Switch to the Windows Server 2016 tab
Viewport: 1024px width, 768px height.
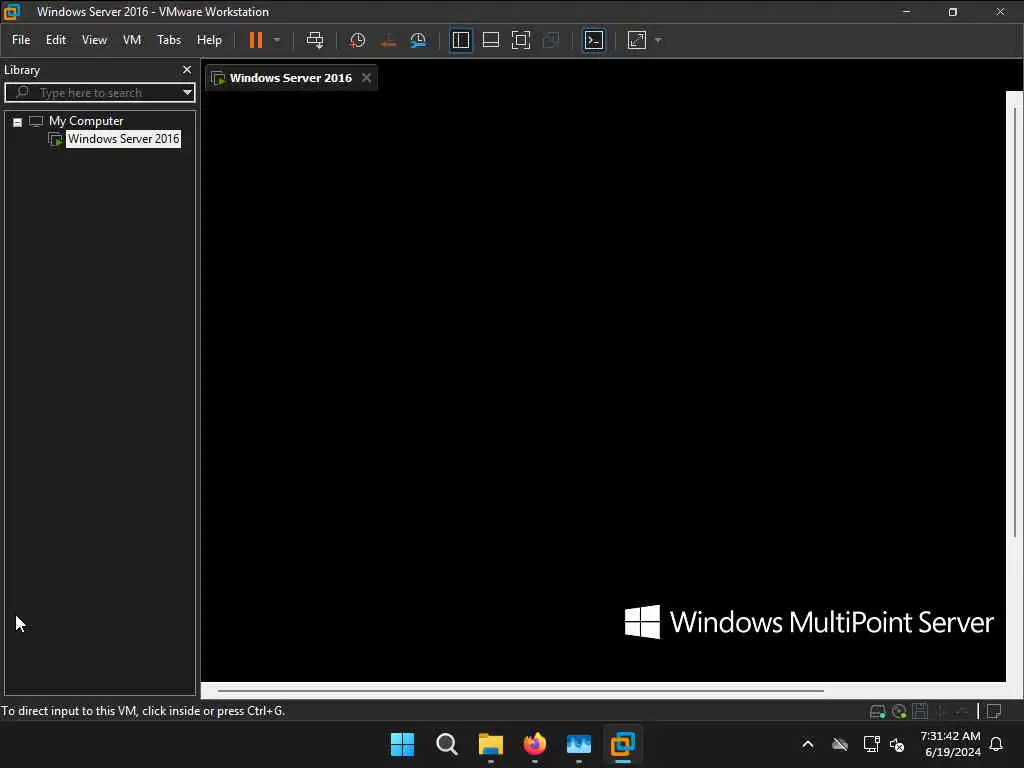(291, 78)
